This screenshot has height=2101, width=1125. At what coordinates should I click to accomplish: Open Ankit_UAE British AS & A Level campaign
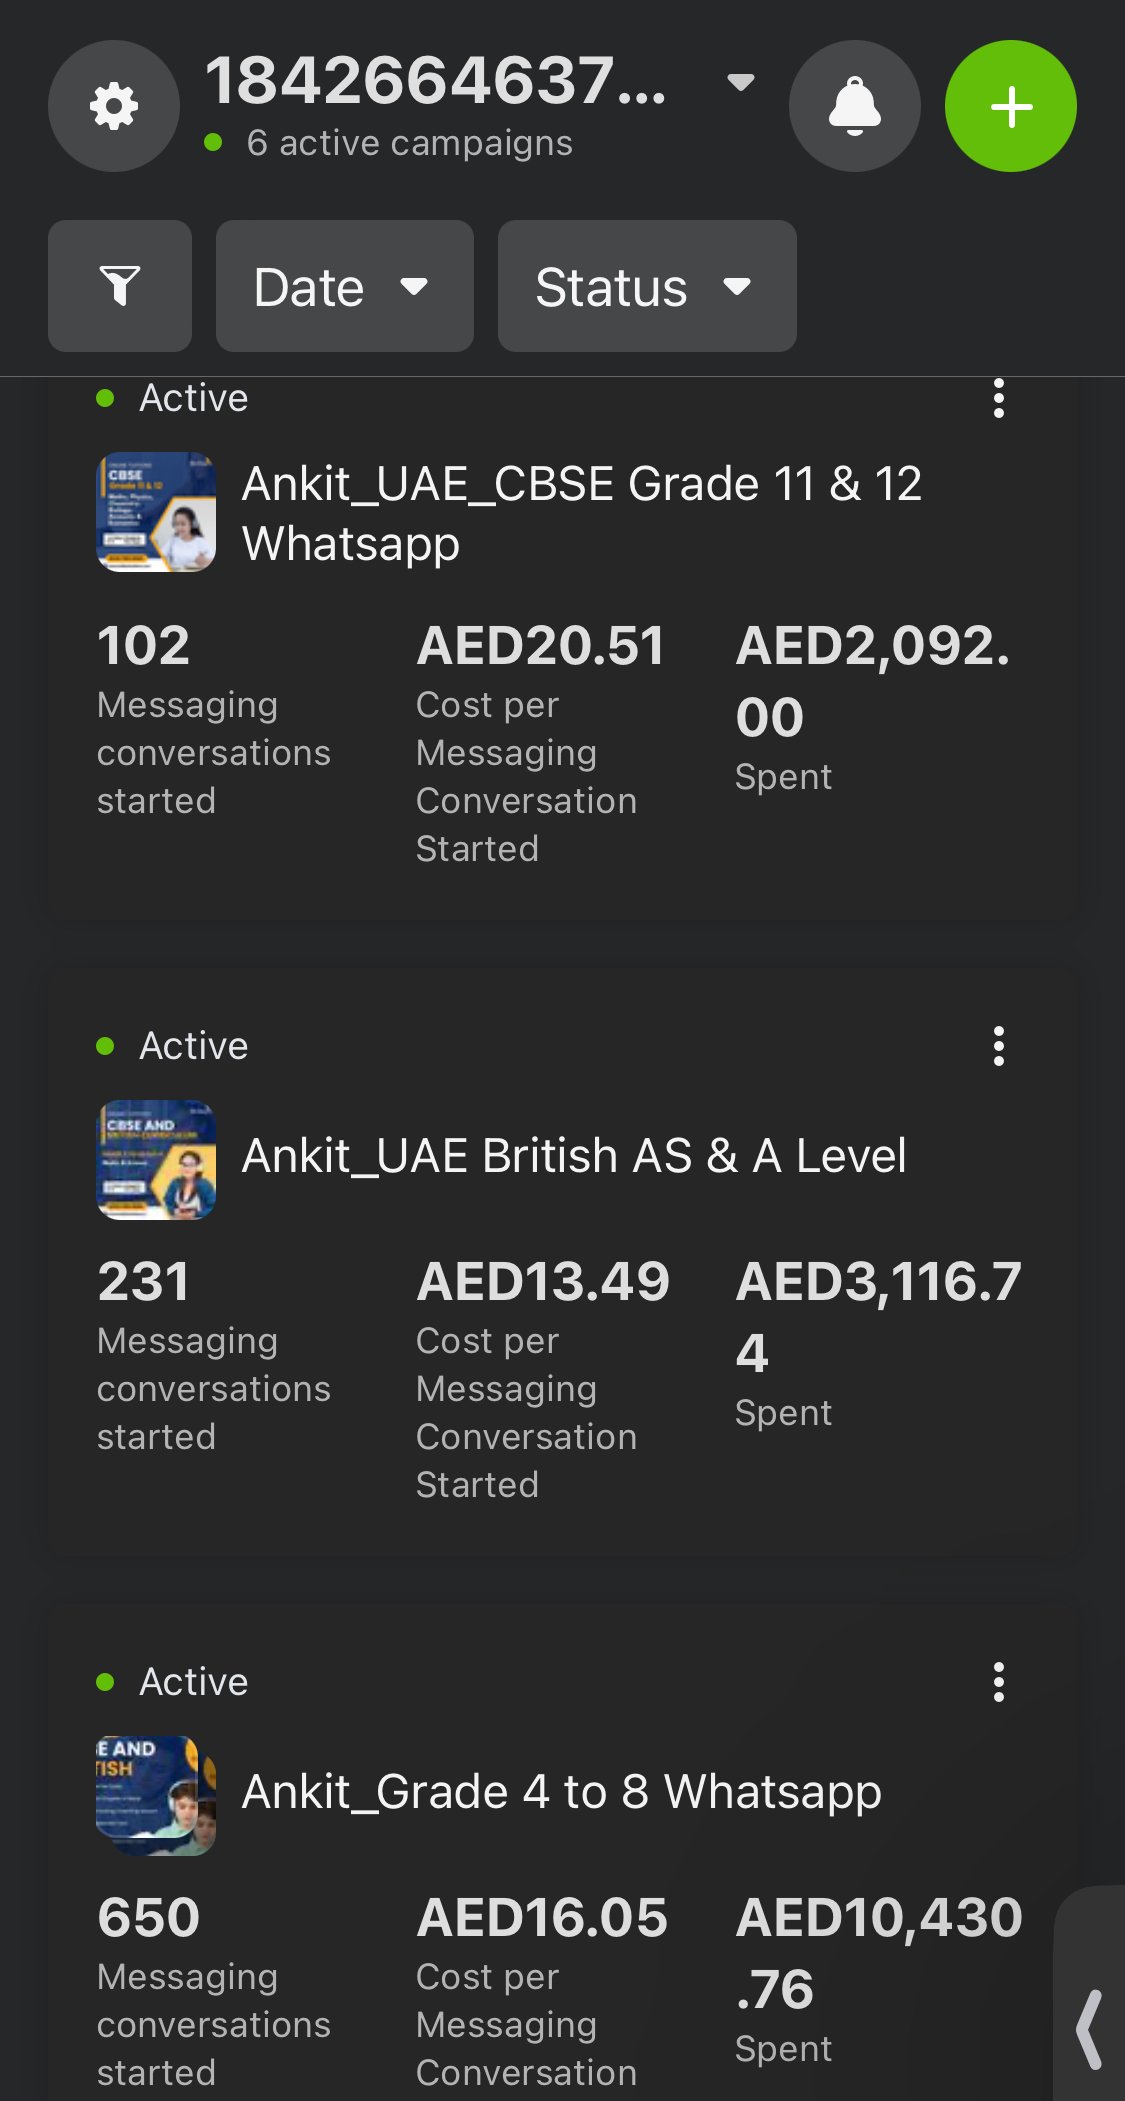click(574, 1156)
